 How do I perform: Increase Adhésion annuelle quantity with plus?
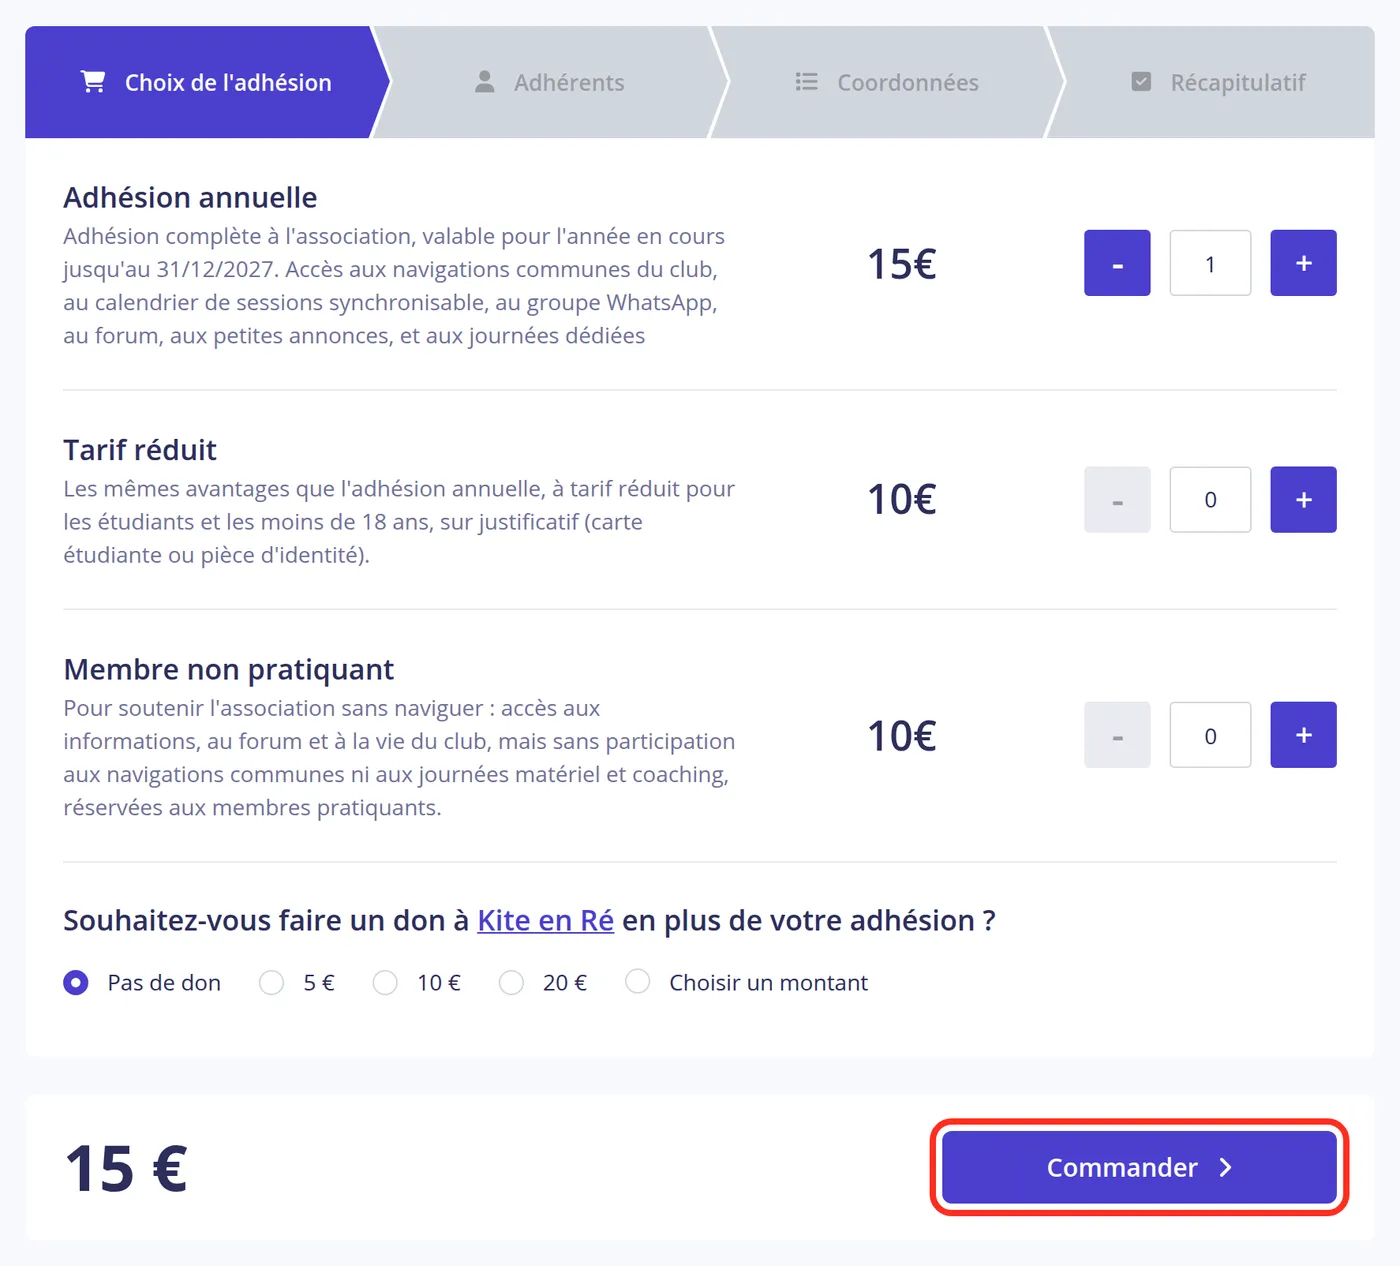(1303, 263)
